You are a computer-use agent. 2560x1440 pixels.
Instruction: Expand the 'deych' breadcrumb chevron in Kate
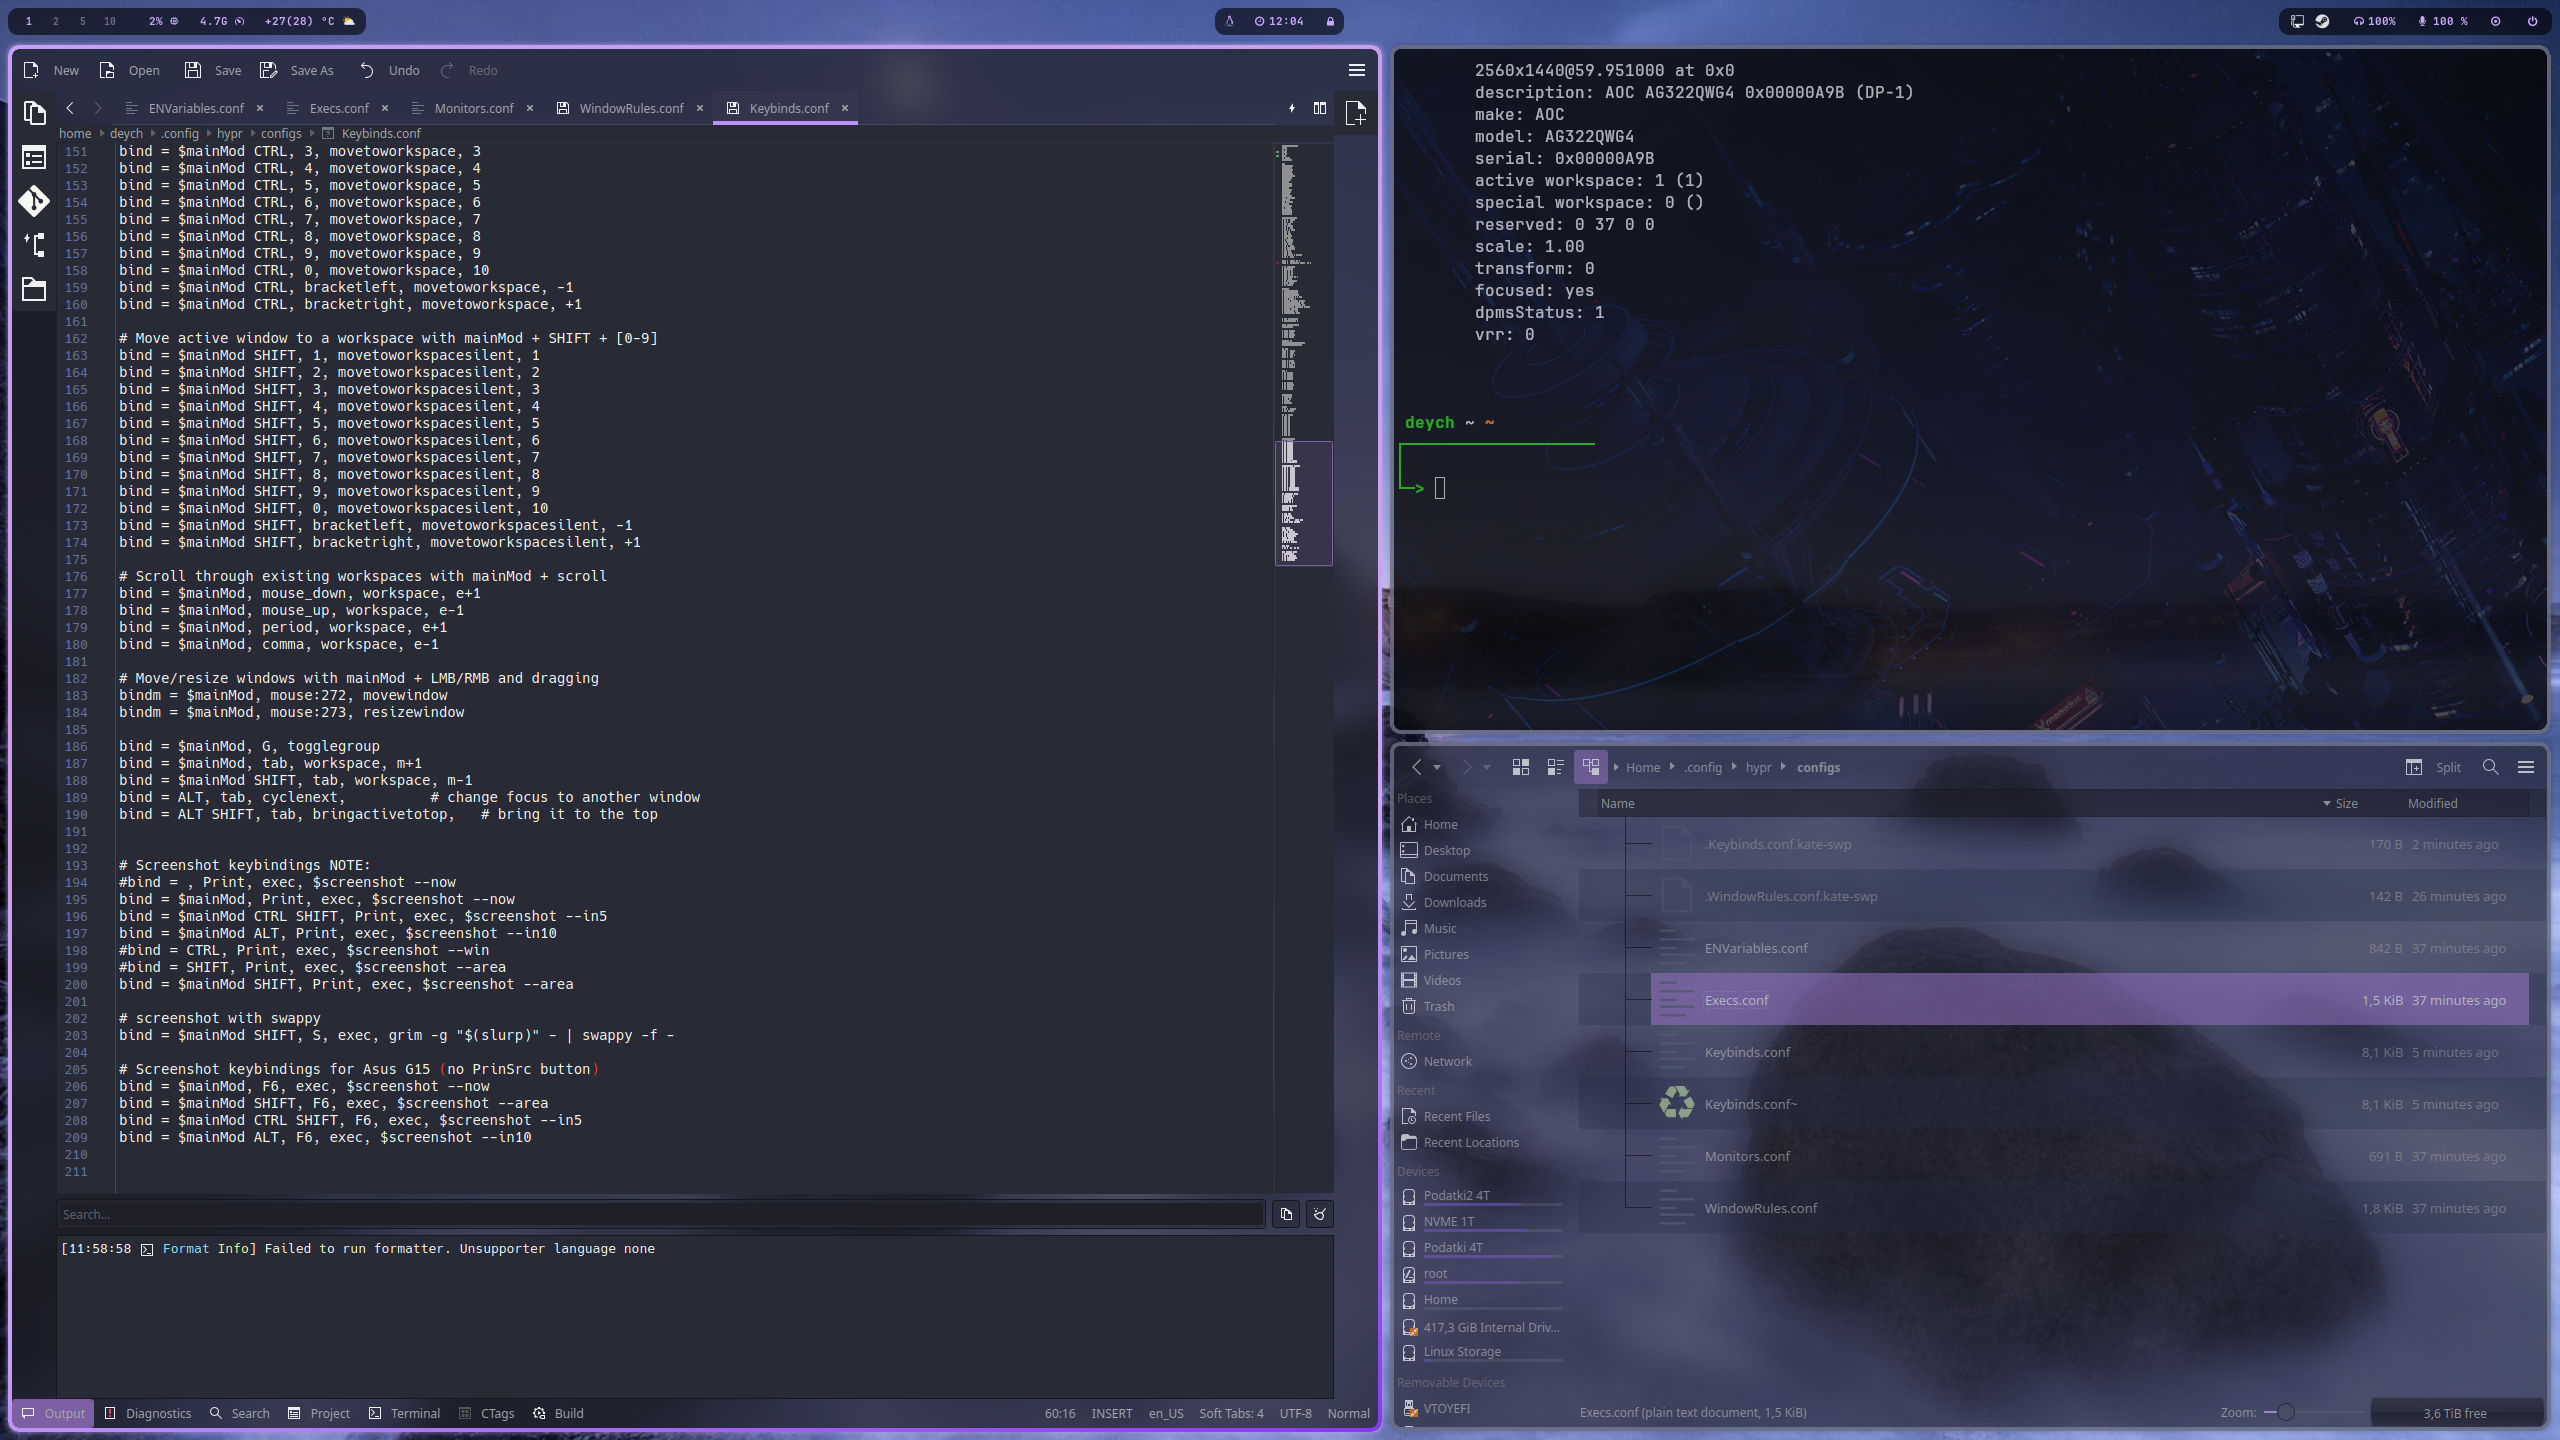point(153,133)
